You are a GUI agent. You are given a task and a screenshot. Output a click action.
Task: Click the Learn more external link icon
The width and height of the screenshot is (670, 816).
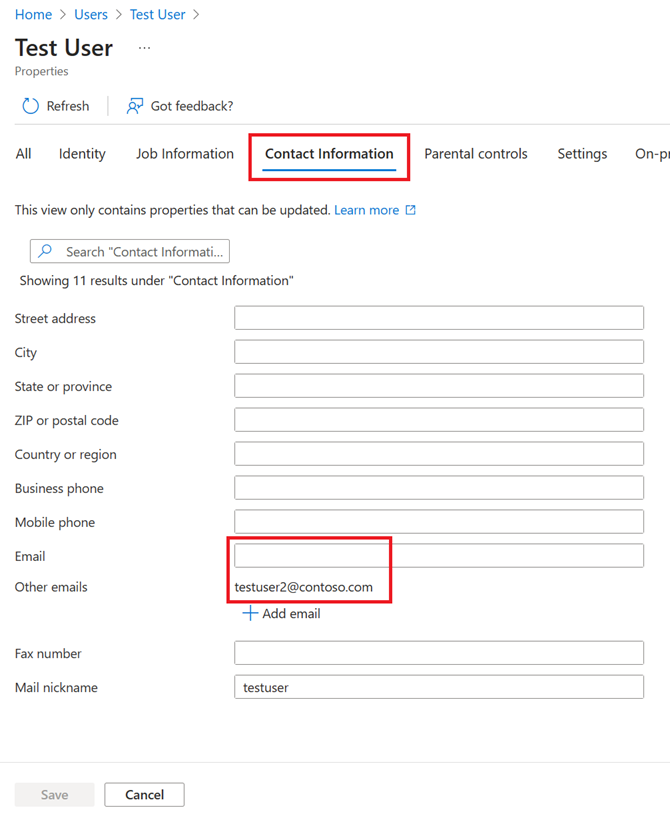(x=410, y=210)
